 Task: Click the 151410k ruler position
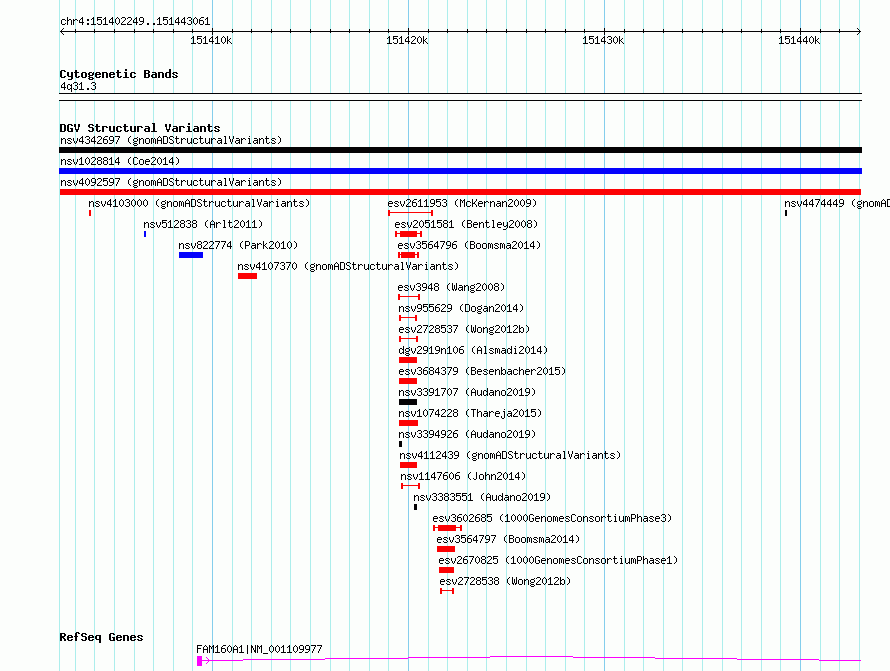coord(211,40)
